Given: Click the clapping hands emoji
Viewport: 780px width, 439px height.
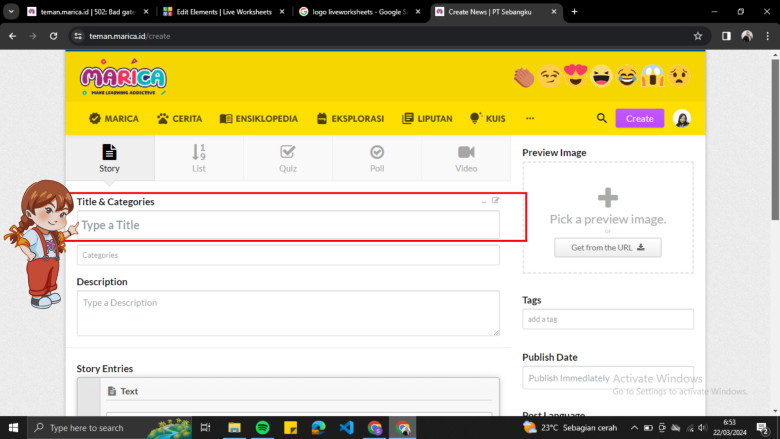Looking at the screenshot, I should click(x=524, y=76).
